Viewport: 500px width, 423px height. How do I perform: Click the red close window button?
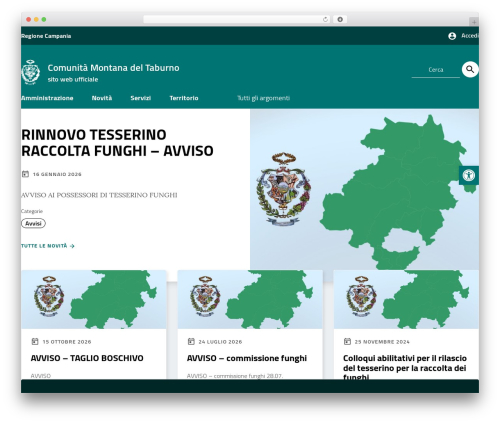pos(29,20)
